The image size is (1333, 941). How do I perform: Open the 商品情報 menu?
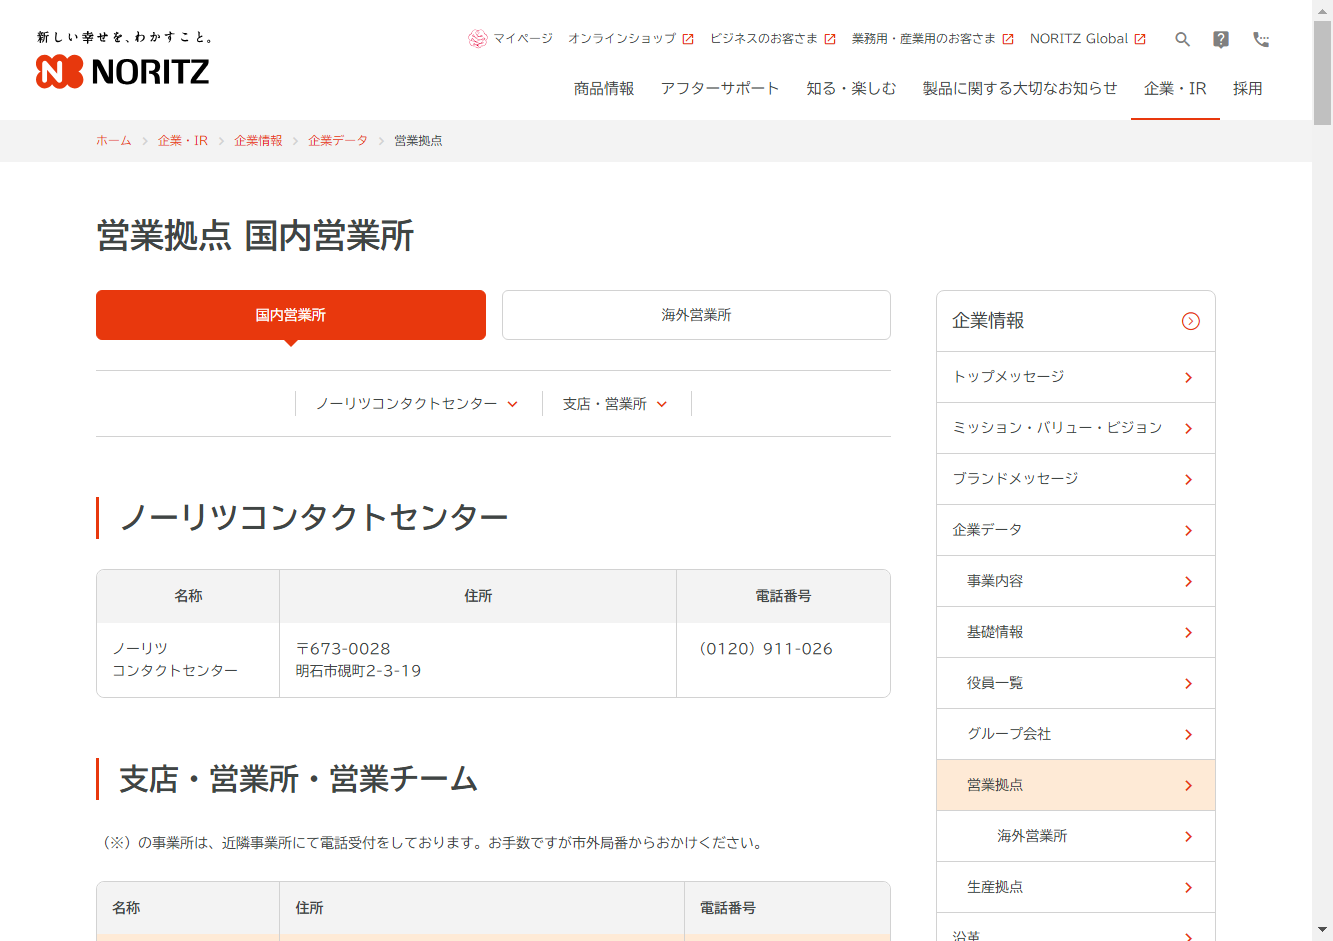(604, 89)
